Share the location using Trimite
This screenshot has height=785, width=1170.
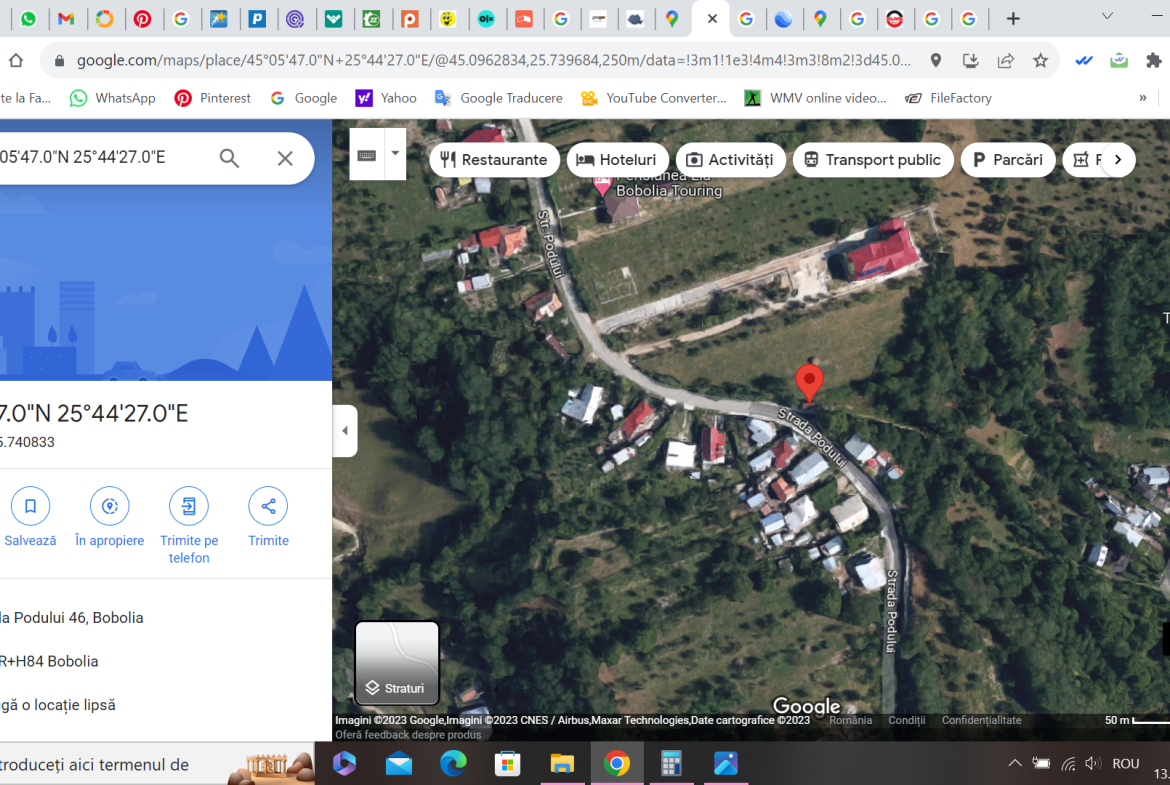point(268,507)
